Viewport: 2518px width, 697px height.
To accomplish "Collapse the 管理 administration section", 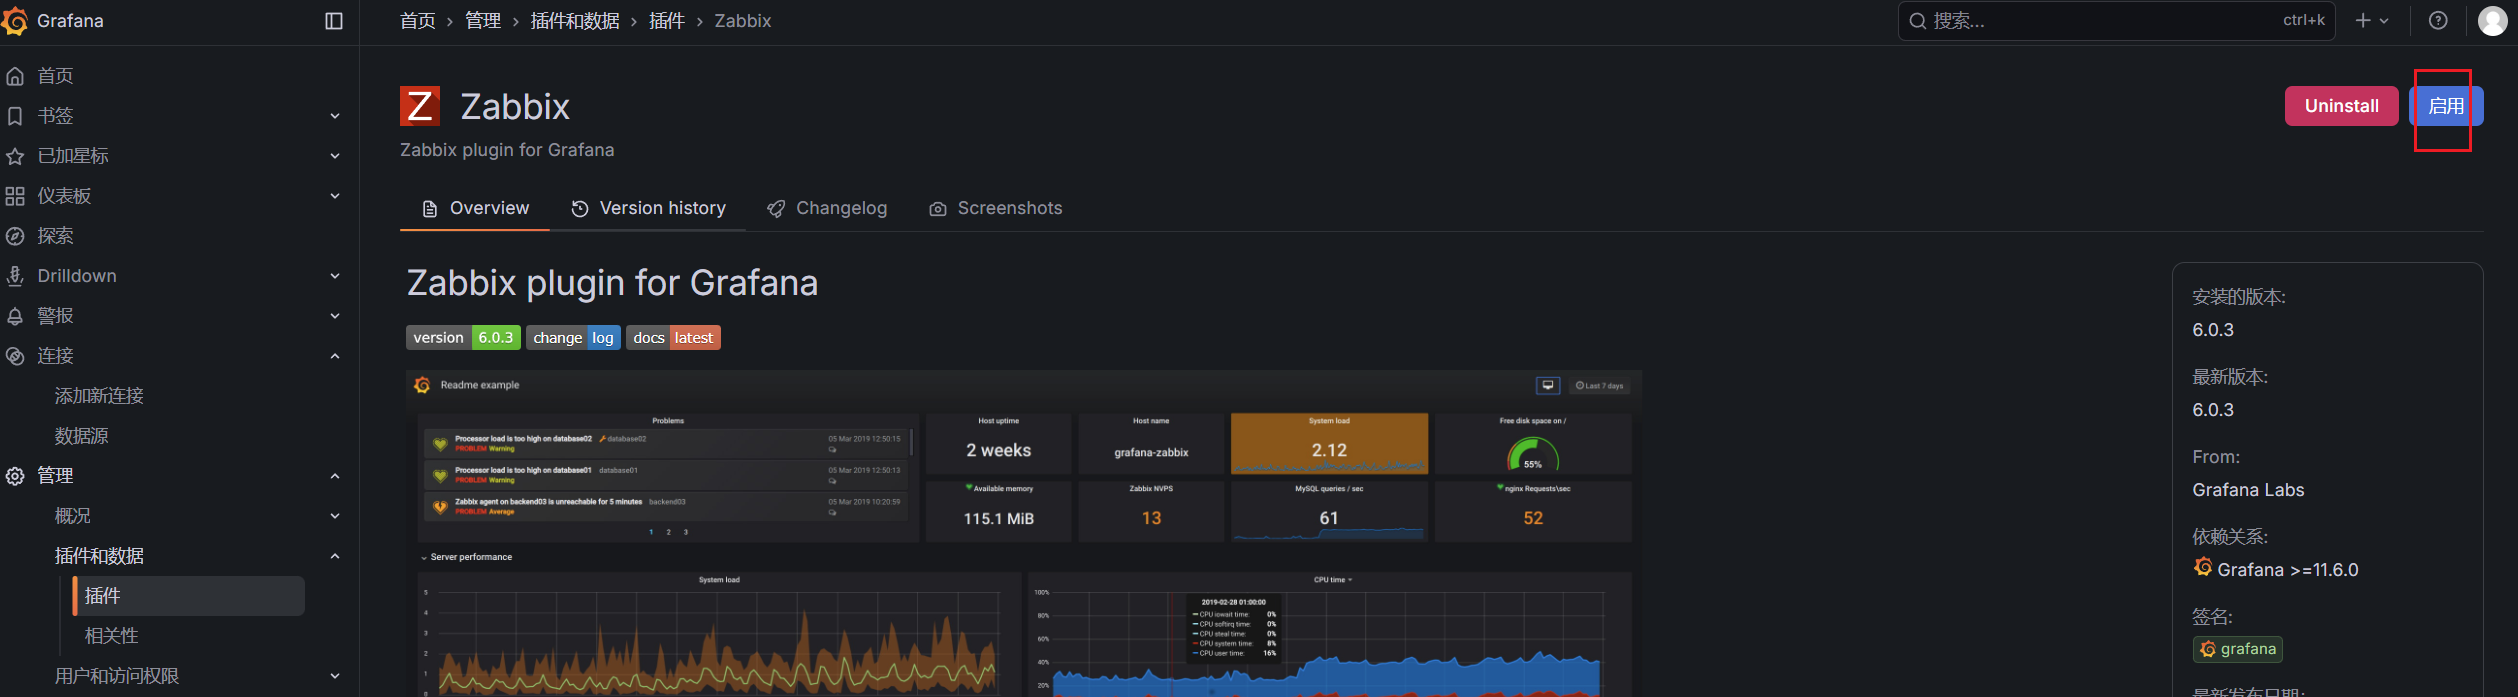I will click(335, 476).
